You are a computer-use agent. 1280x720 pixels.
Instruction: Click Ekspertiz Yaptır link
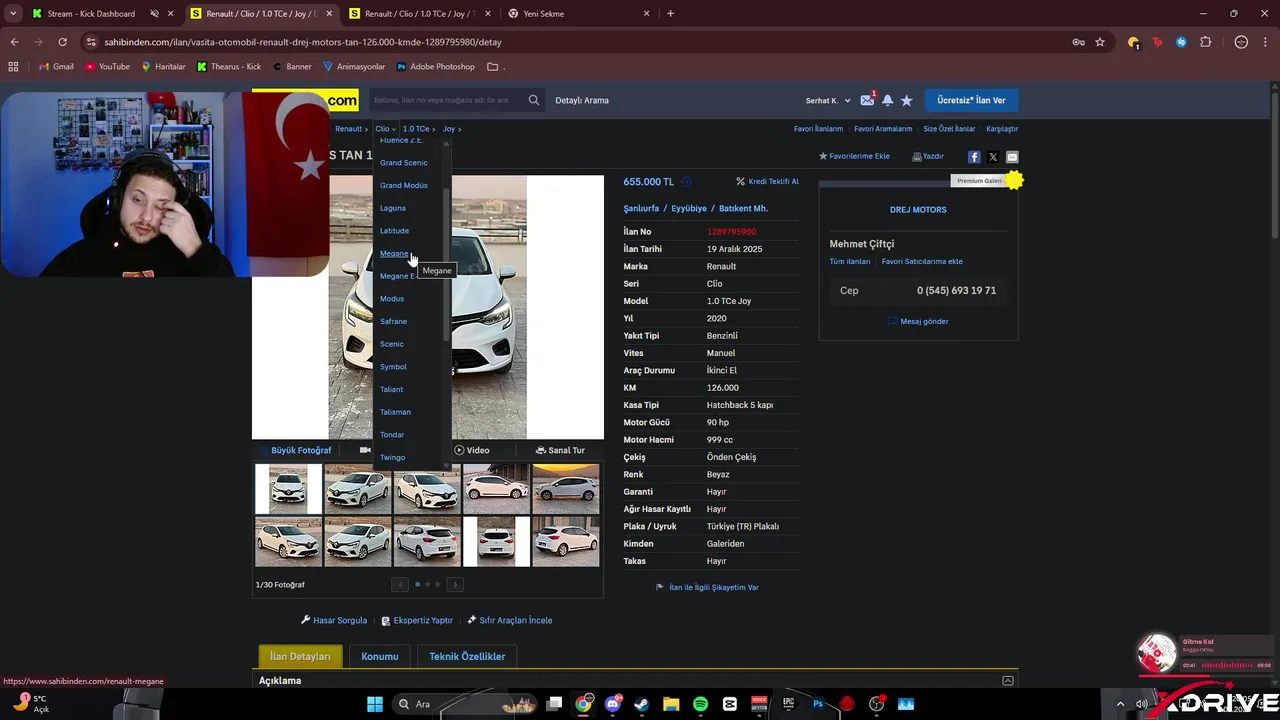point(417,620)
